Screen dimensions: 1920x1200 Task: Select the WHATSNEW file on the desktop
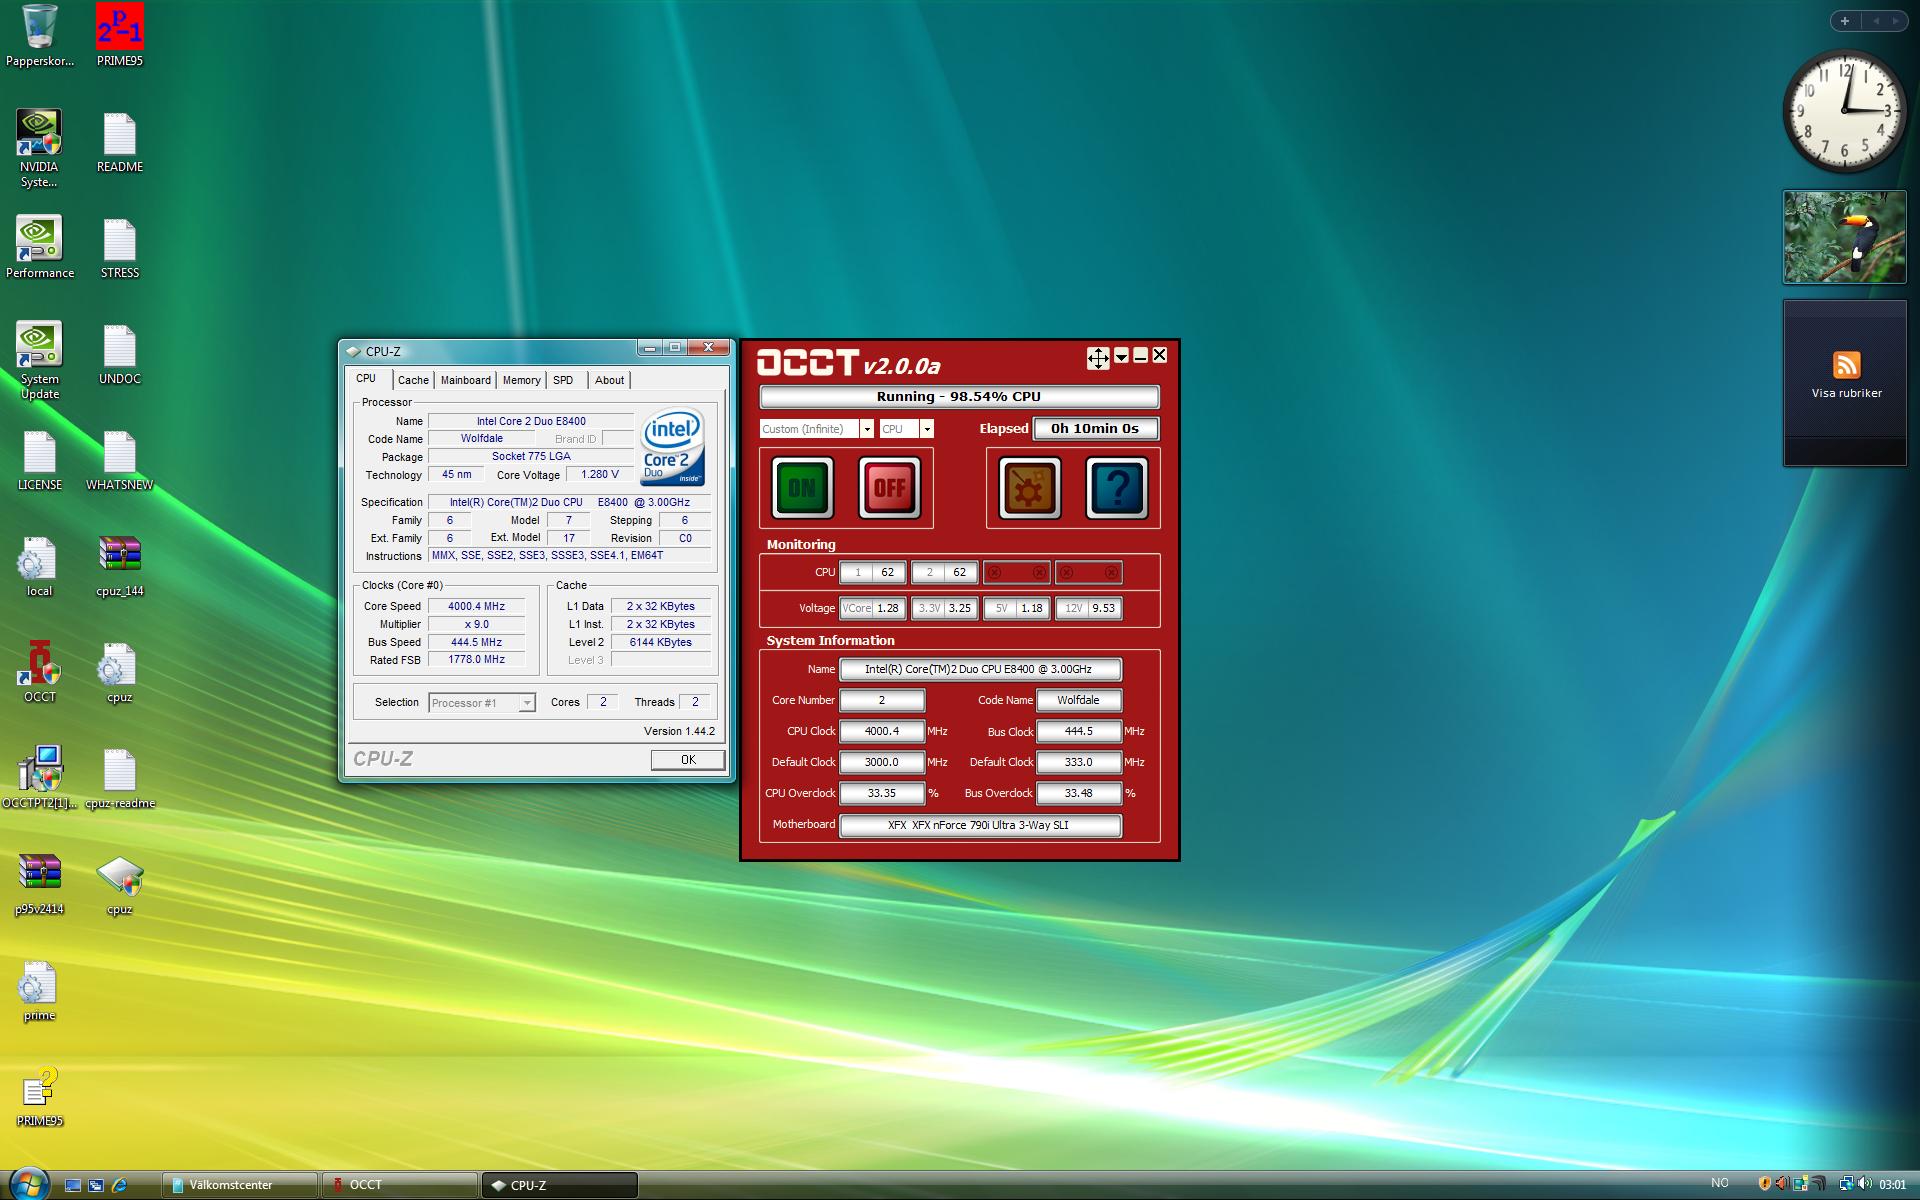(x=119, y=460)
